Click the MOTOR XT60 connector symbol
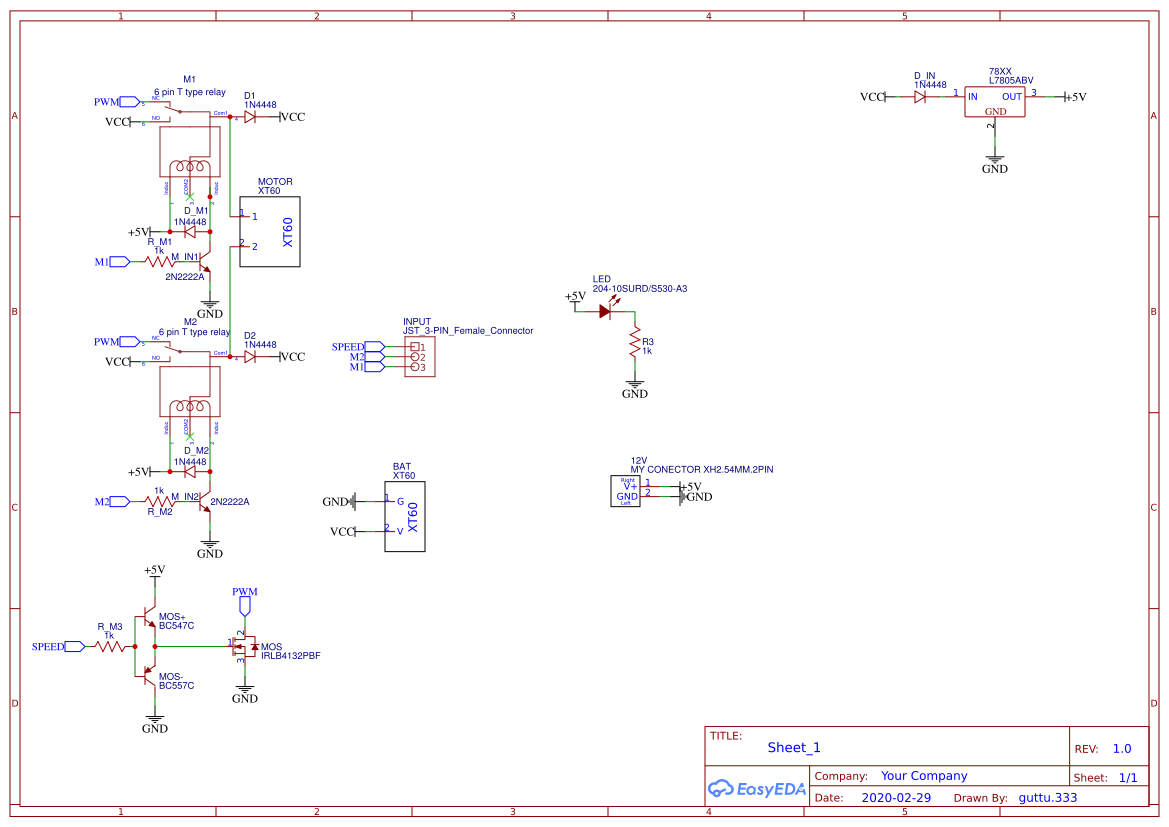Viewport: 1169px width, 827px height. pos(270,231)
